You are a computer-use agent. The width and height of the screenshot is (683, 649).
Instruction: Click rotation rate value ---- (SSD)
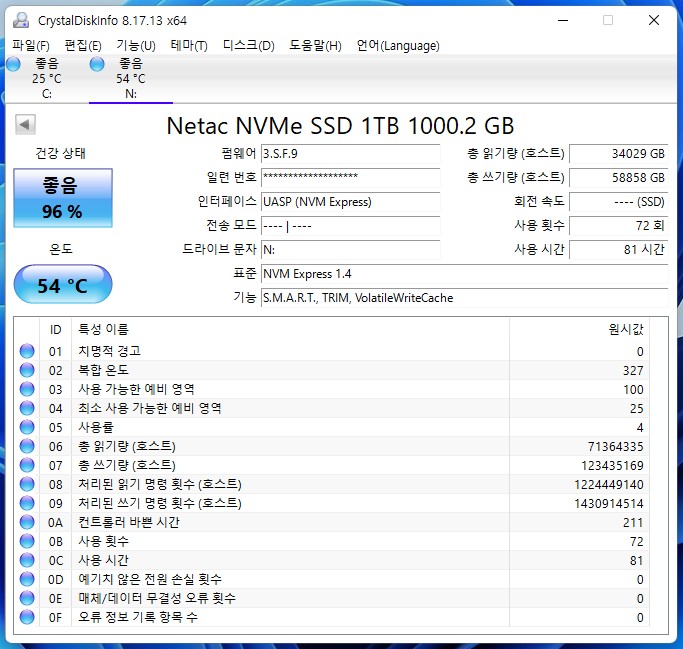619,202
